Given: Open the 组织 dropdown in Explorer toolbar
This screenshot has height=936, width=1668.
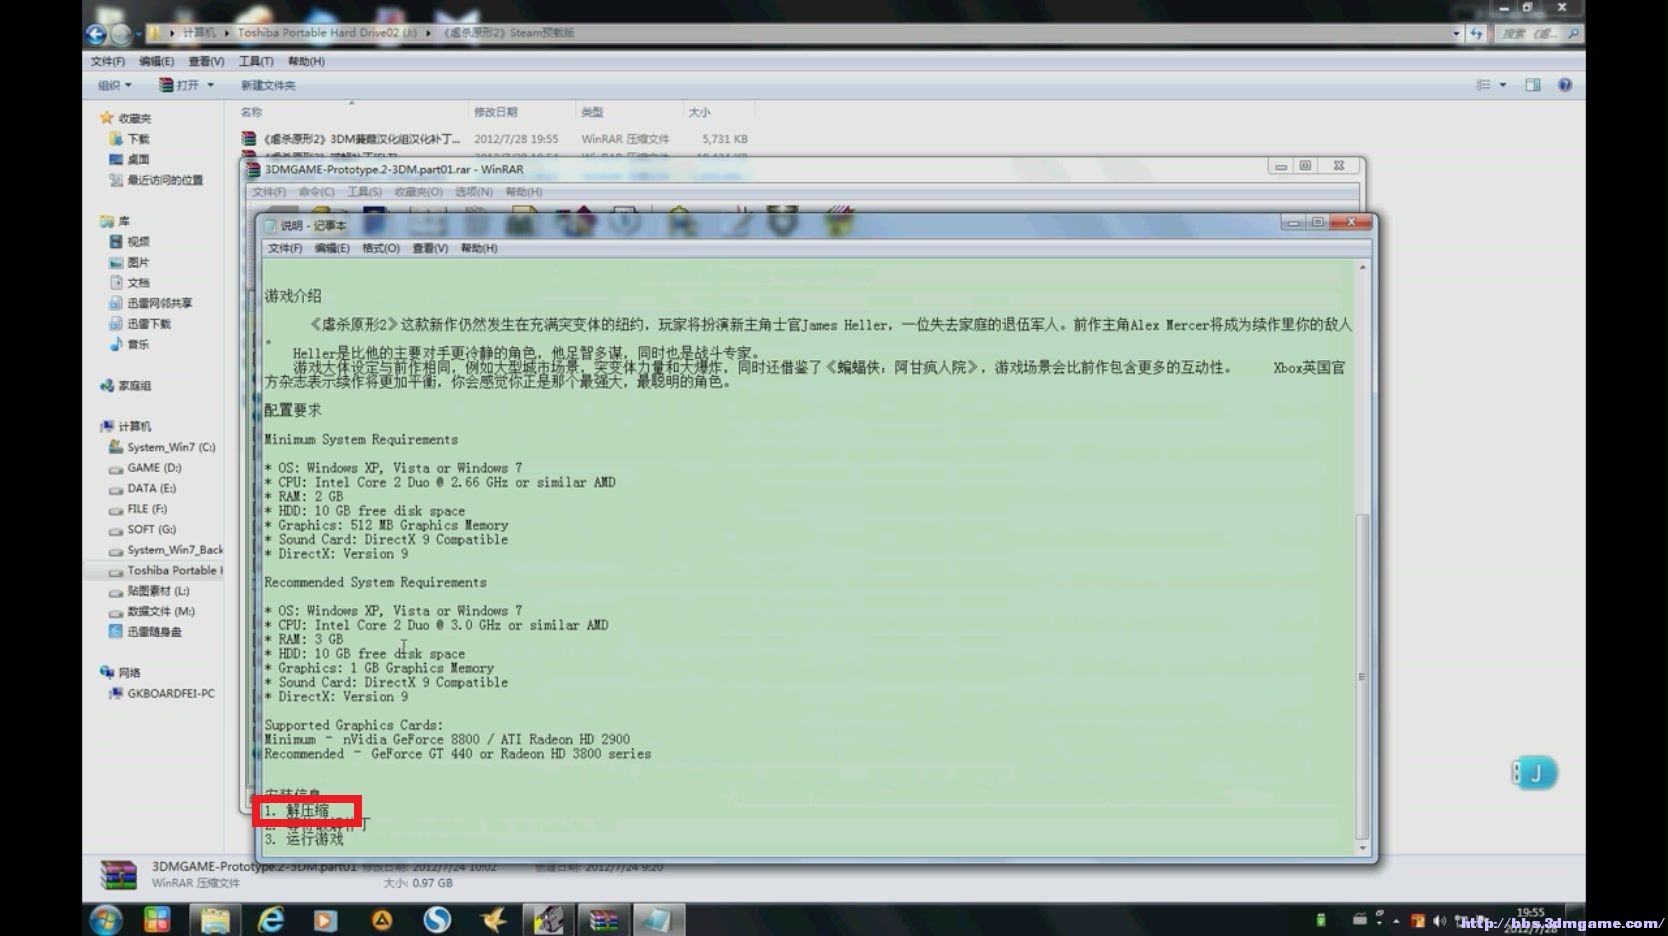Looking at the screenshot, I should (x=114, y=85).
